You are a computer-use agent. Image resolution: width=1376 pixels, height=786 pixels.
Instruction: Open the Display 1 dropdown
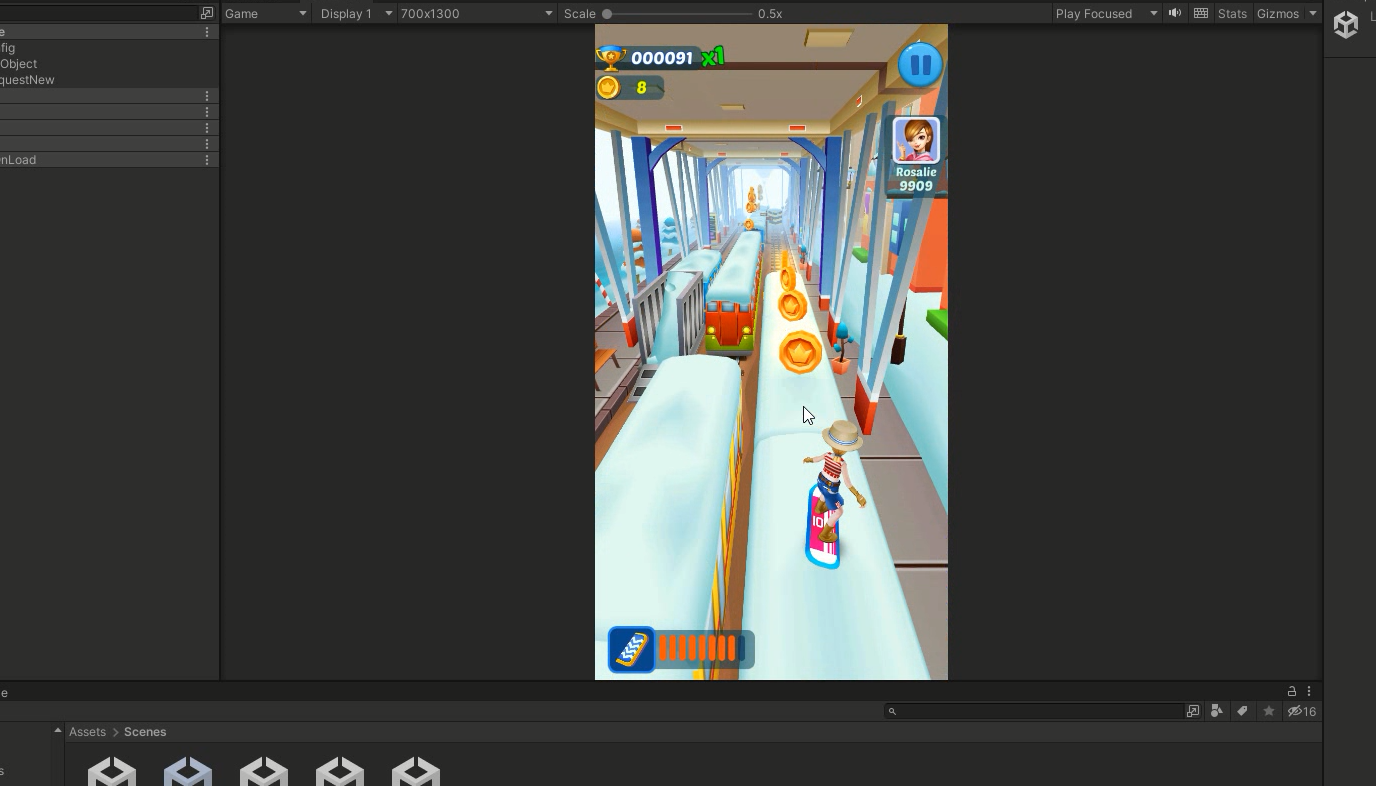tap(355, 13)
